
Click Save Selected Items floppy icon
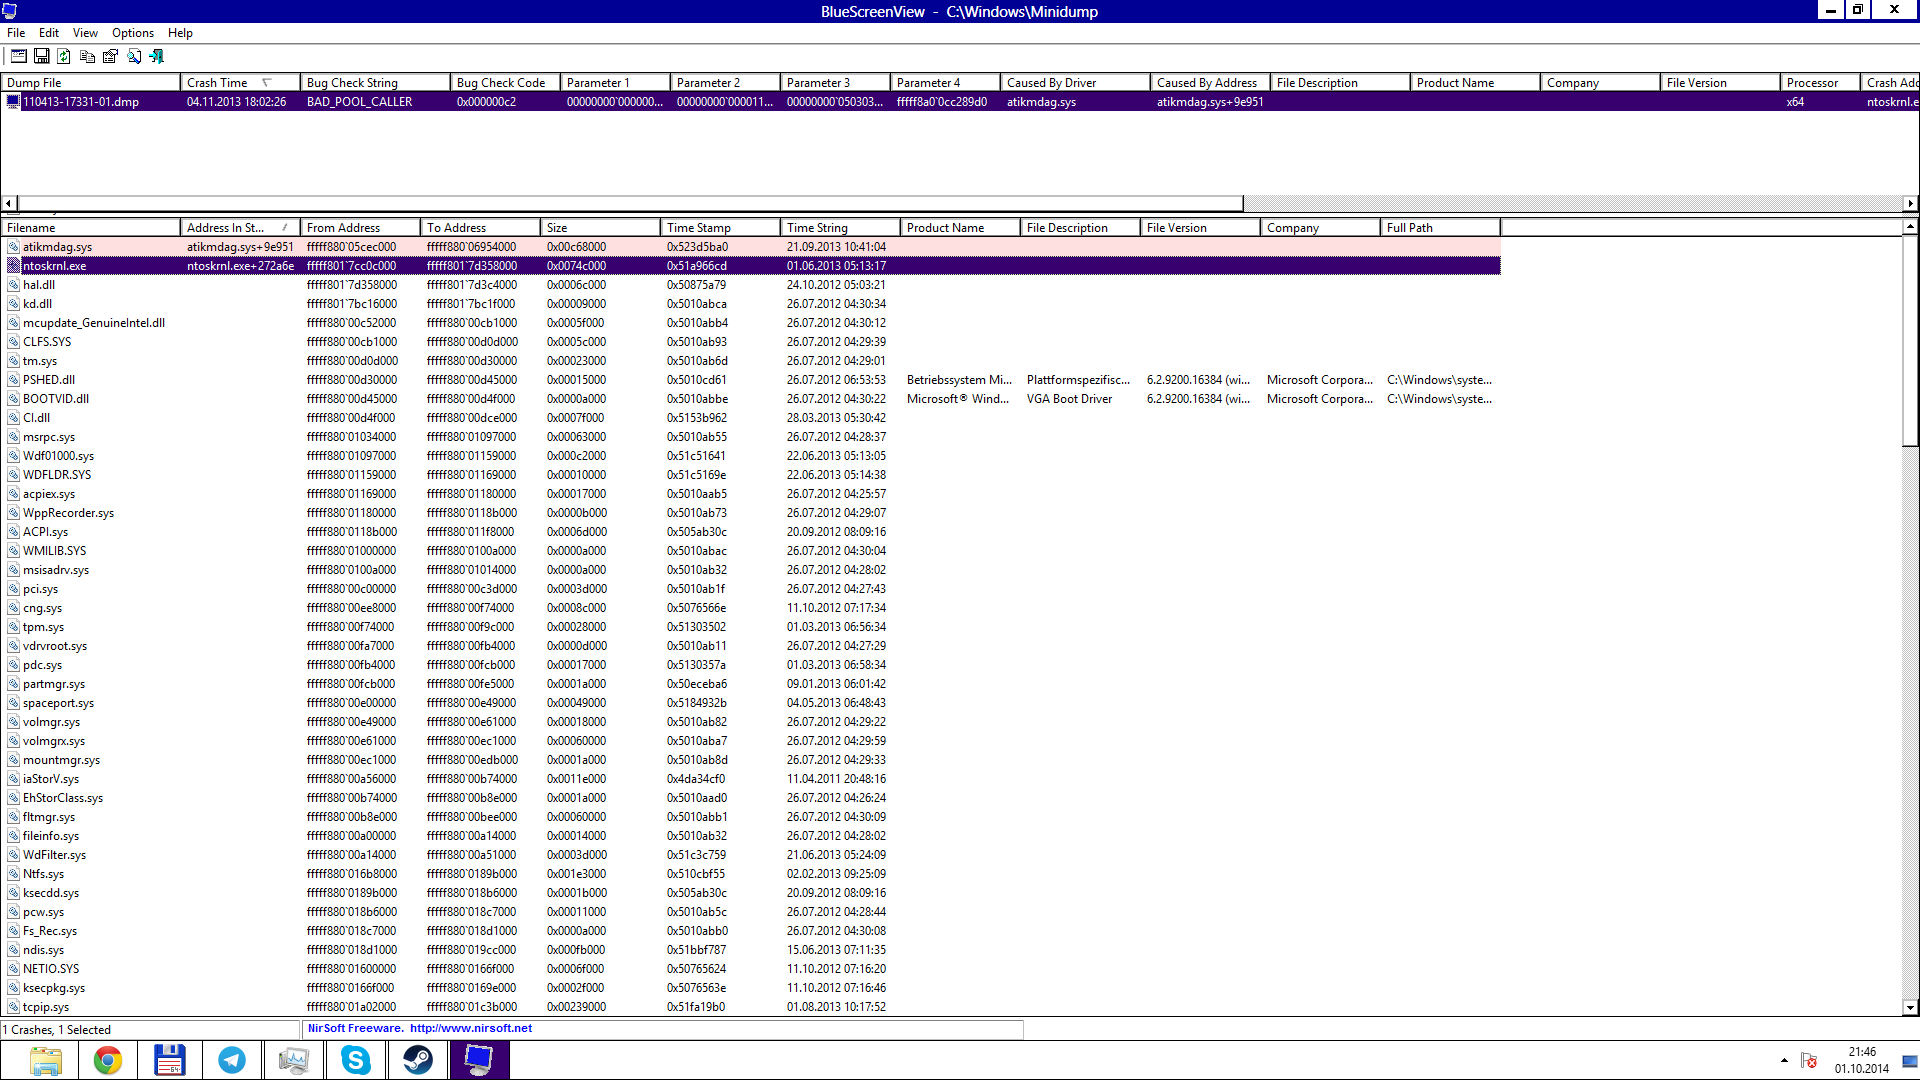tap(42, 57)
